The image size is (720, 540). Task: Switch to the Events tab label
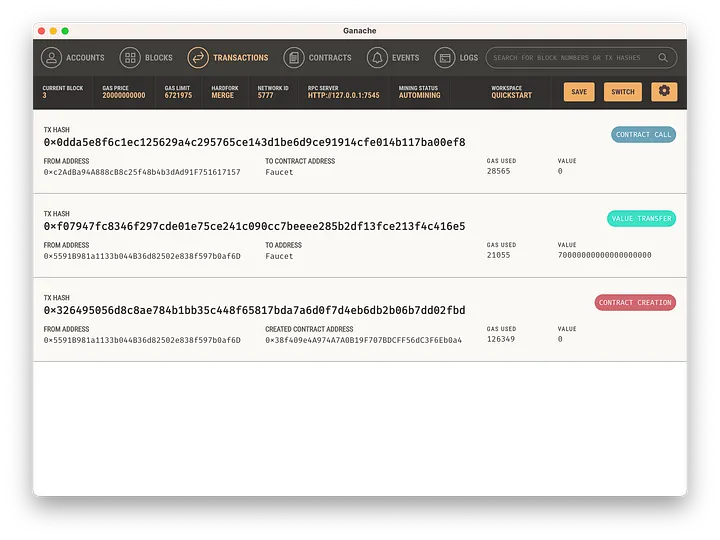[x=406, y=58]
